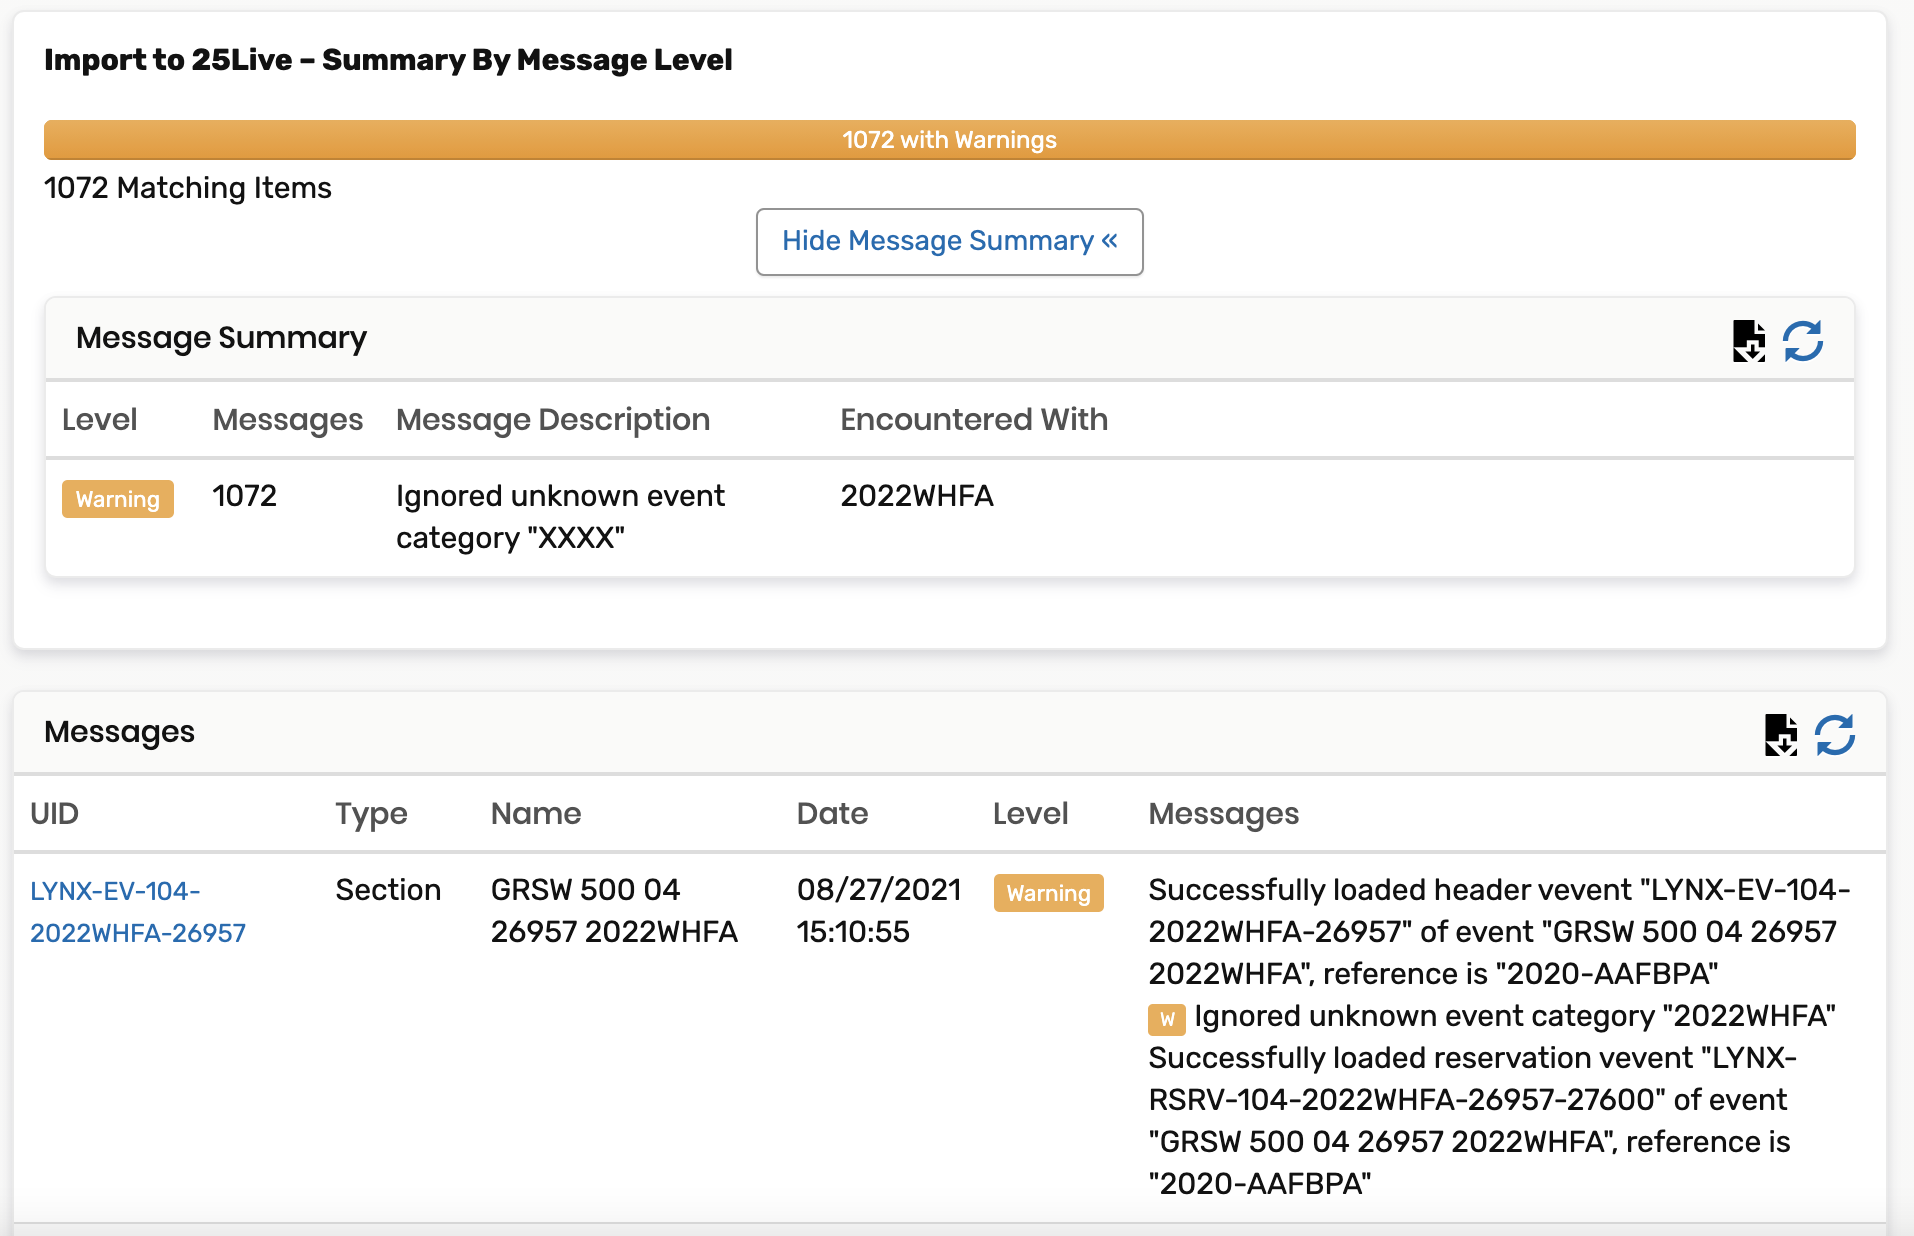Click the Warning badge in Messages row
The width and height of the screenshot is (1914, 1236).
1048,893
